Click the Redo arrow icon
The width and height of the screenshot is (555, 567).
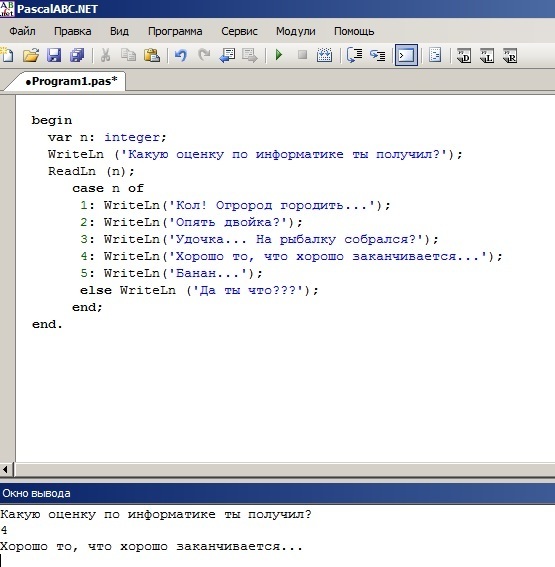pyautogui.click(x=204, y=55)
